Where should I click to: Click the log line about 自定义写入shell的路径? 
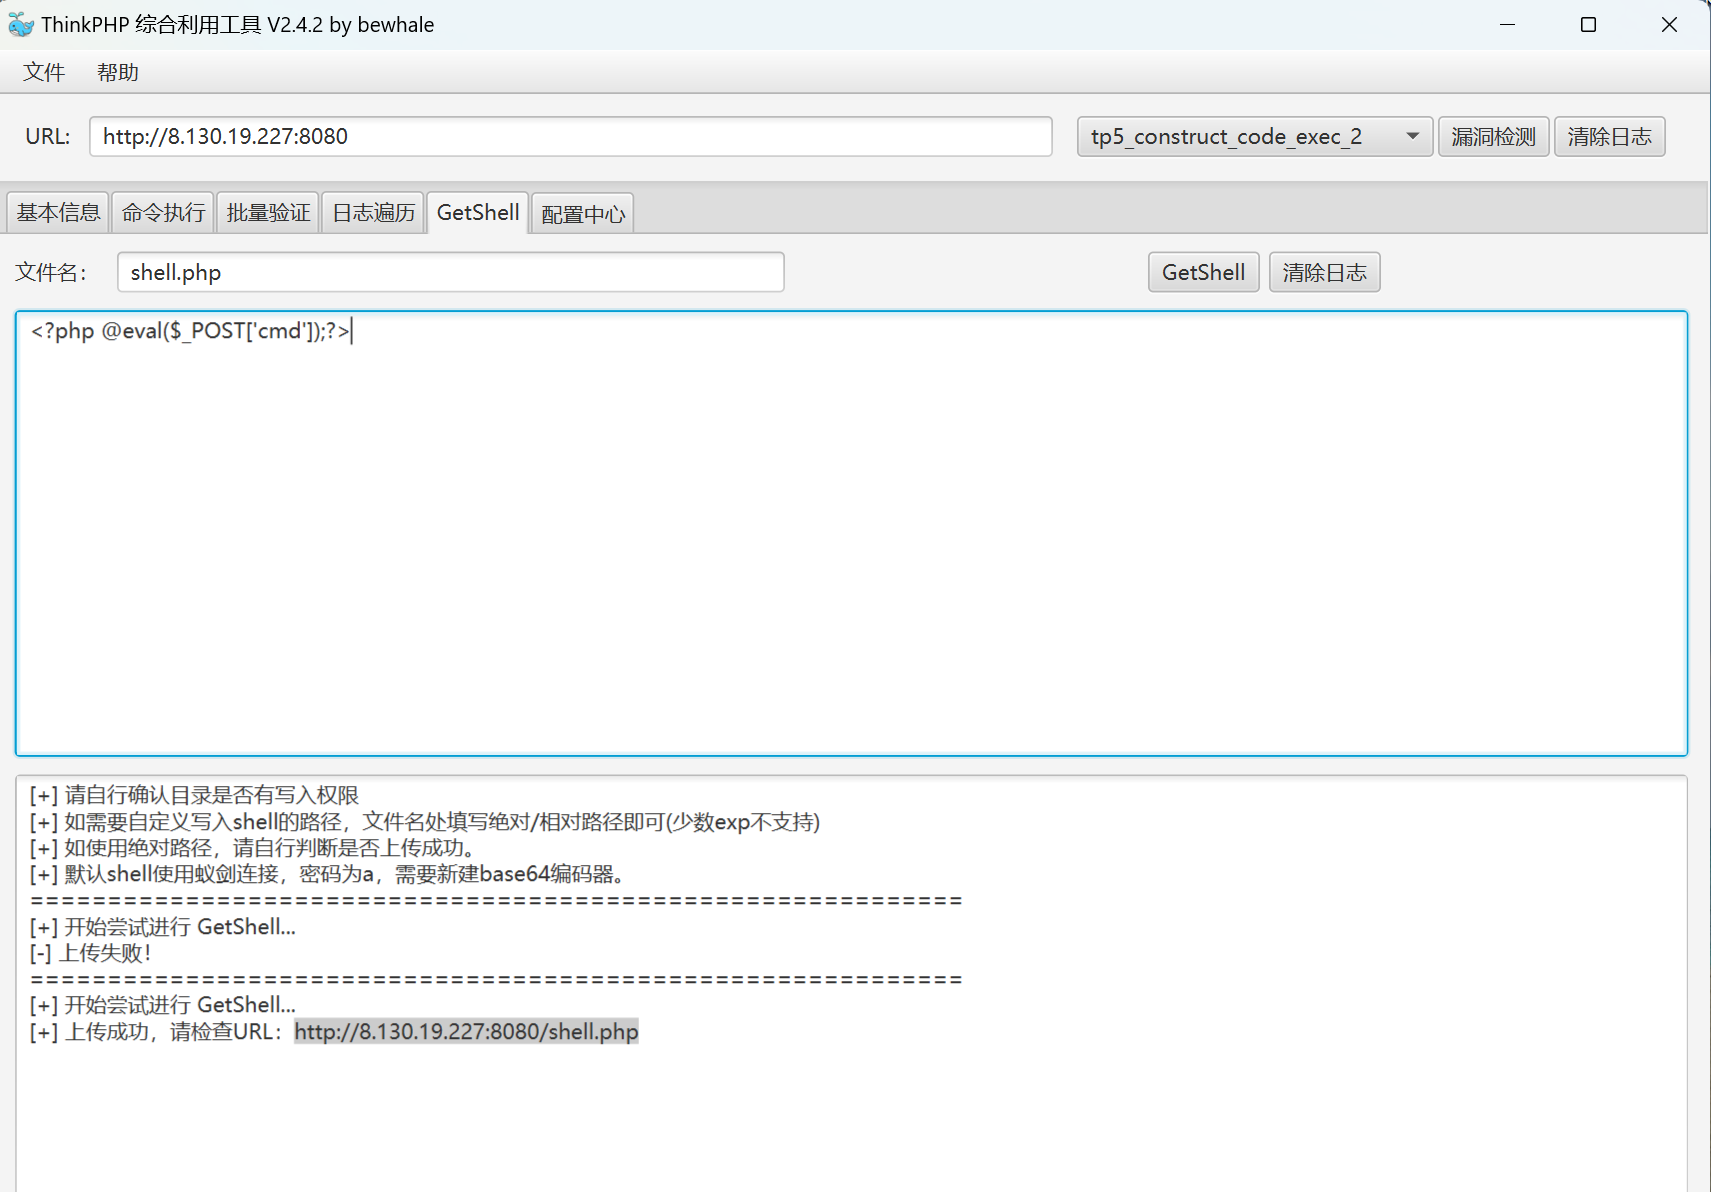(x=424, y=822)
